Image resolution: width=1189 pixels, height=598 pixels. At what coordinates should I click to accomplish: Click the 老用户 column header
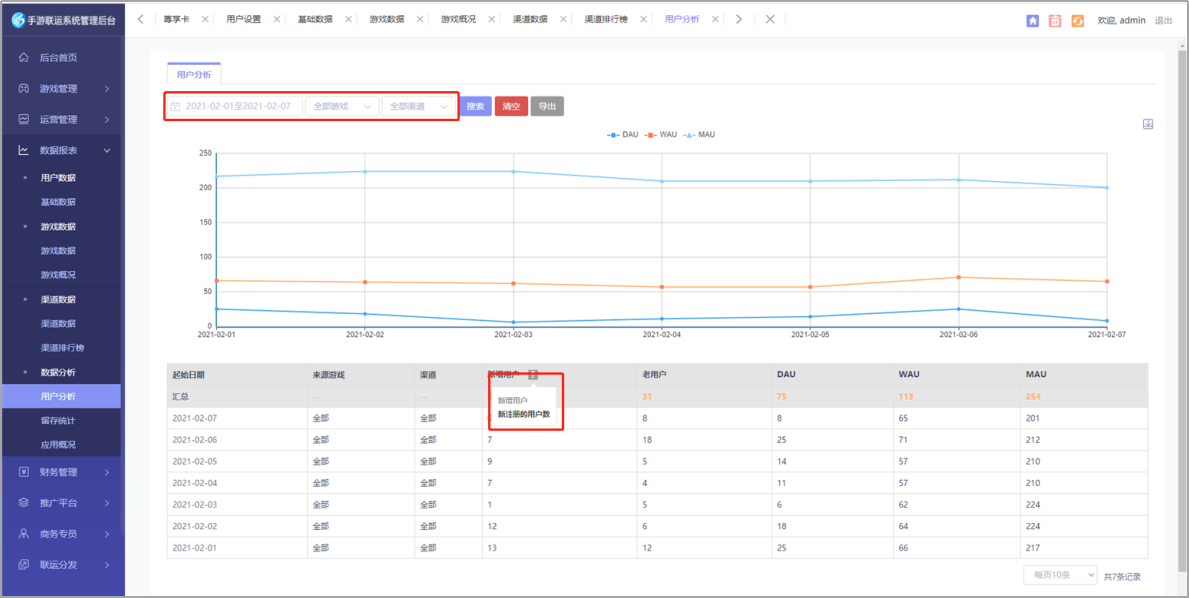(x=655, y=374)
